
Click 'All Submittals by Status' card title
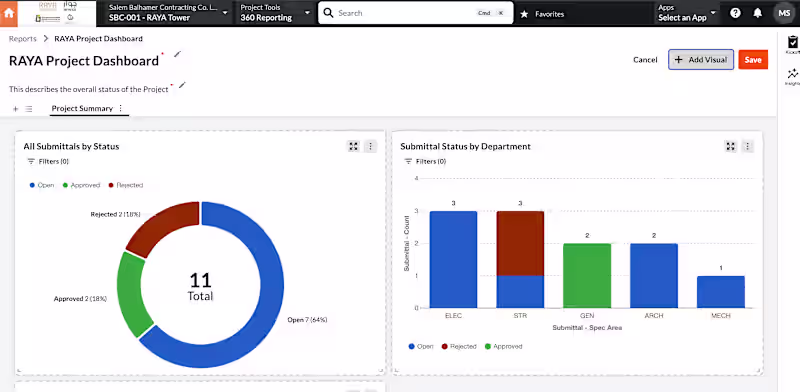point(71,146)
